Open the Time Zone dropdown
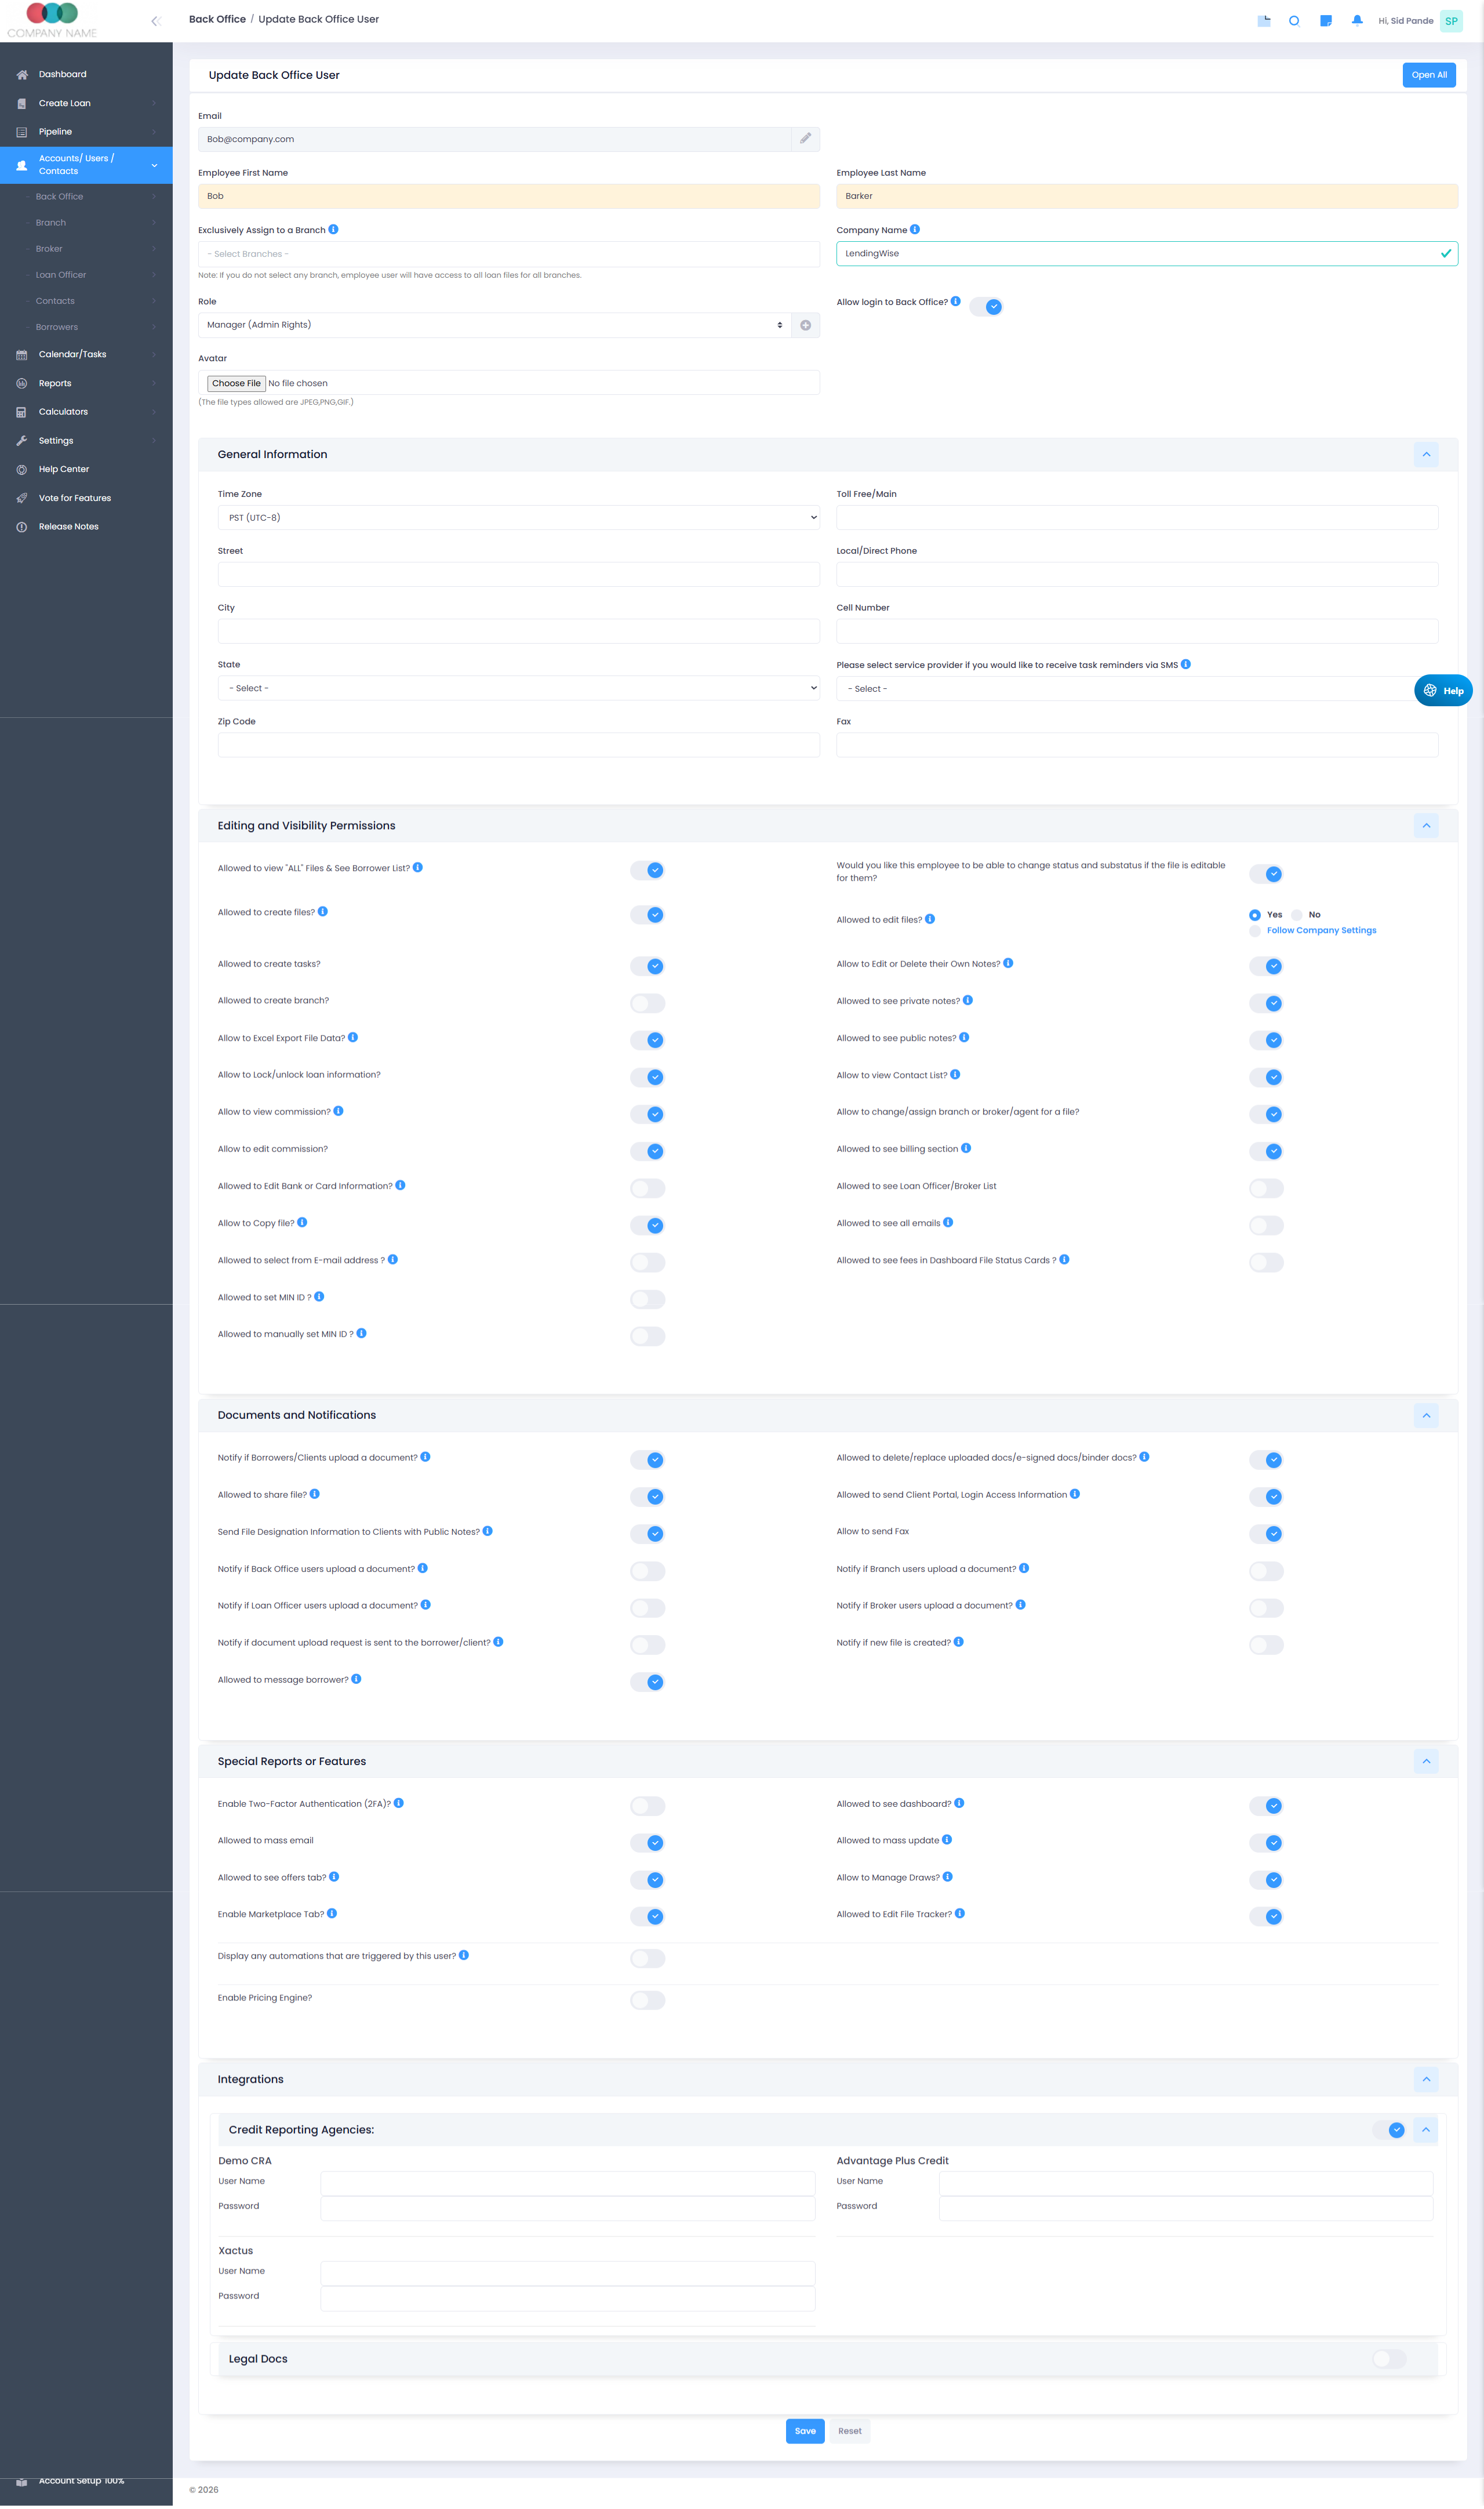The image size is (1484, 2509). [x=518, y=518]
